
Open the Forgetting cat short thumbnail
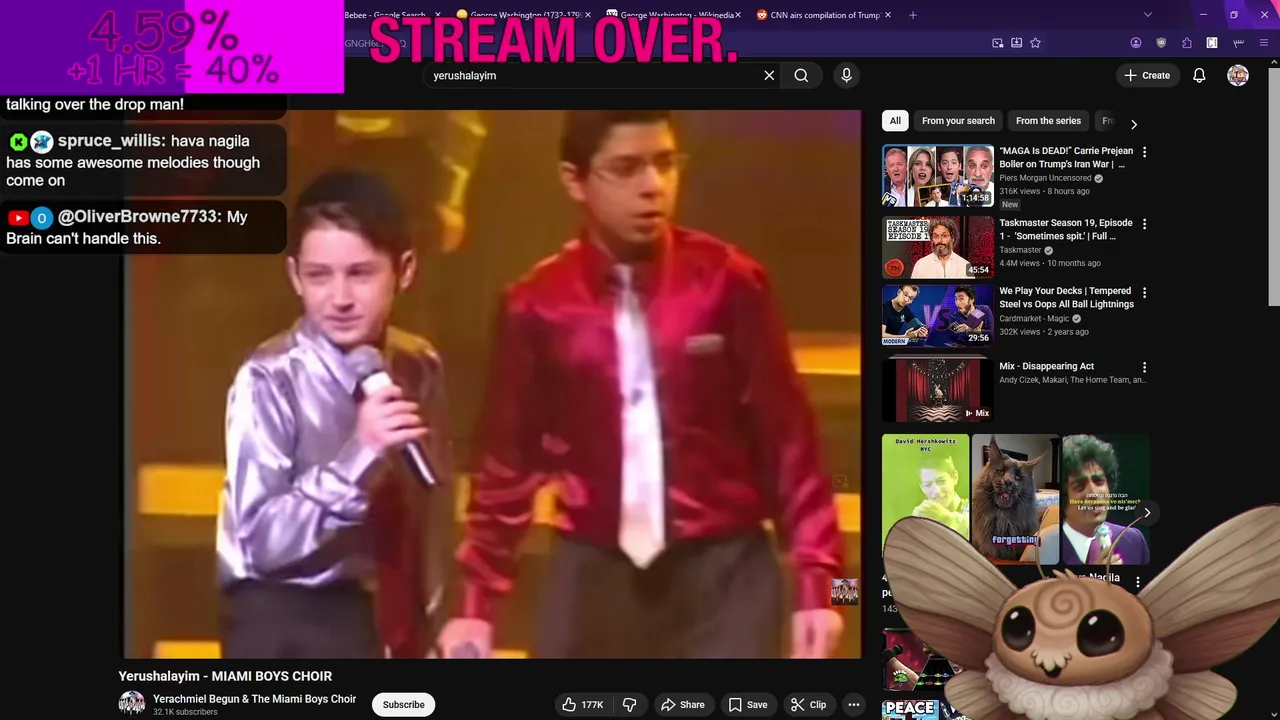tap(1015, 497)
